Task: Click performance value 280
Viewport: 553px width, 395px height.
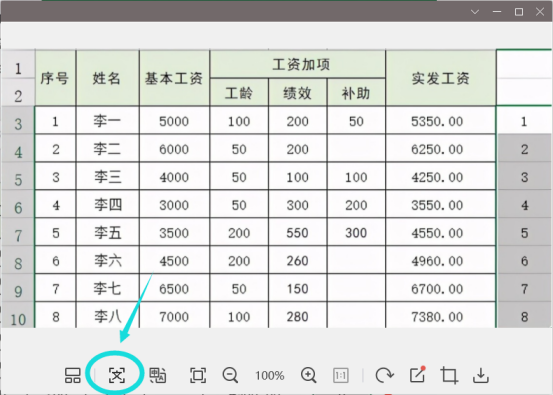Action: (x=298, y=316)
